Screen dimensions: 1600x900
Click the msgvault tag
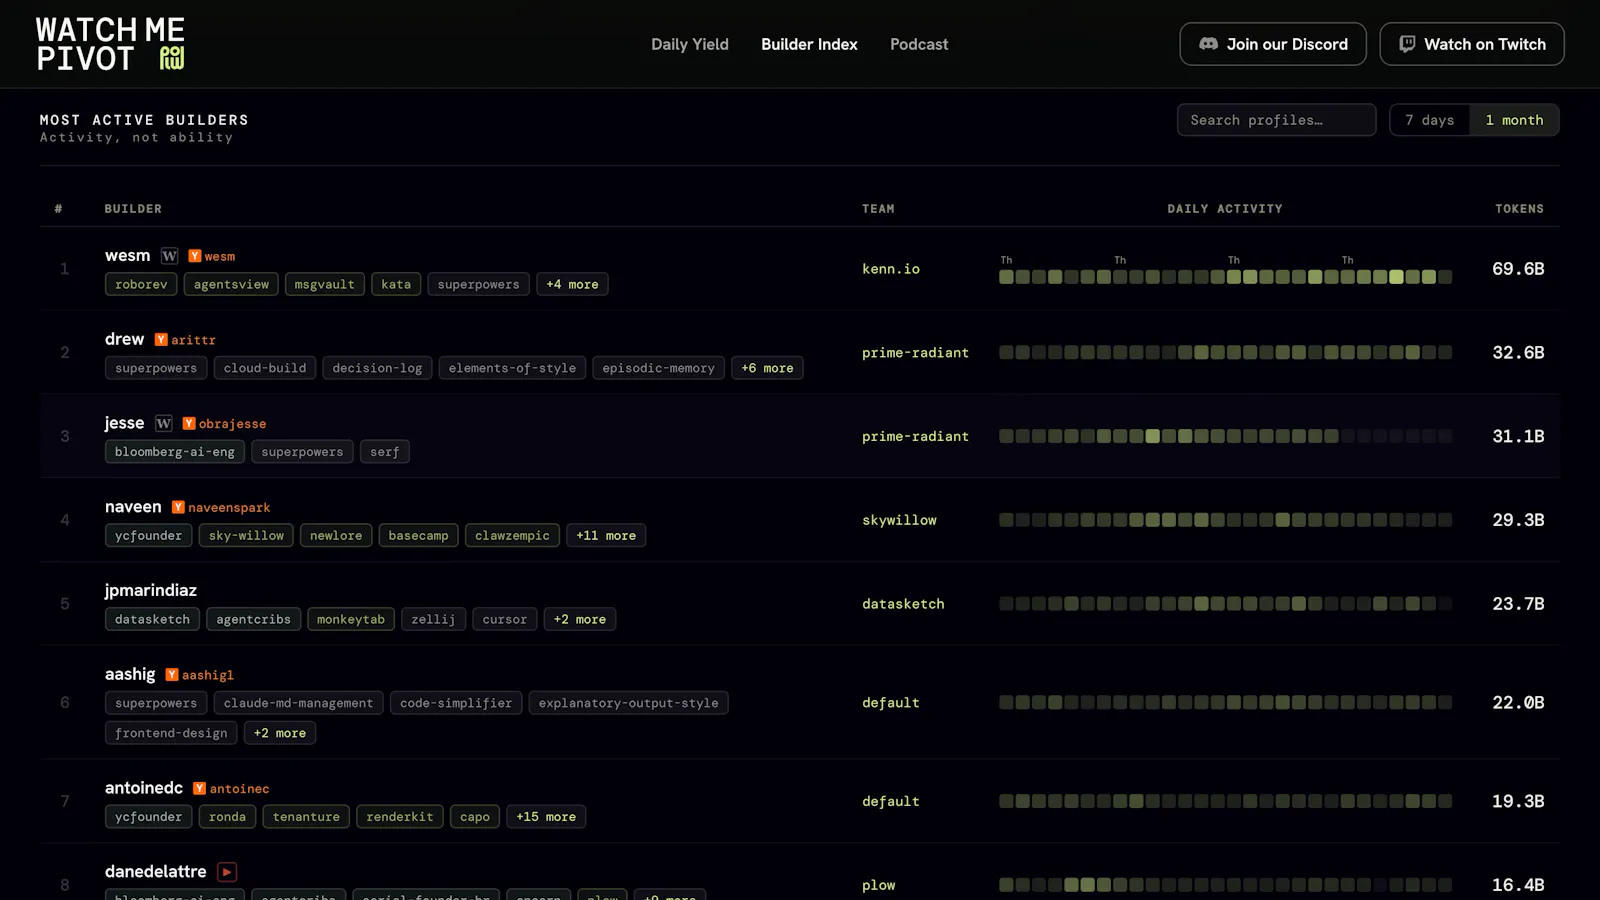point(325,285)
